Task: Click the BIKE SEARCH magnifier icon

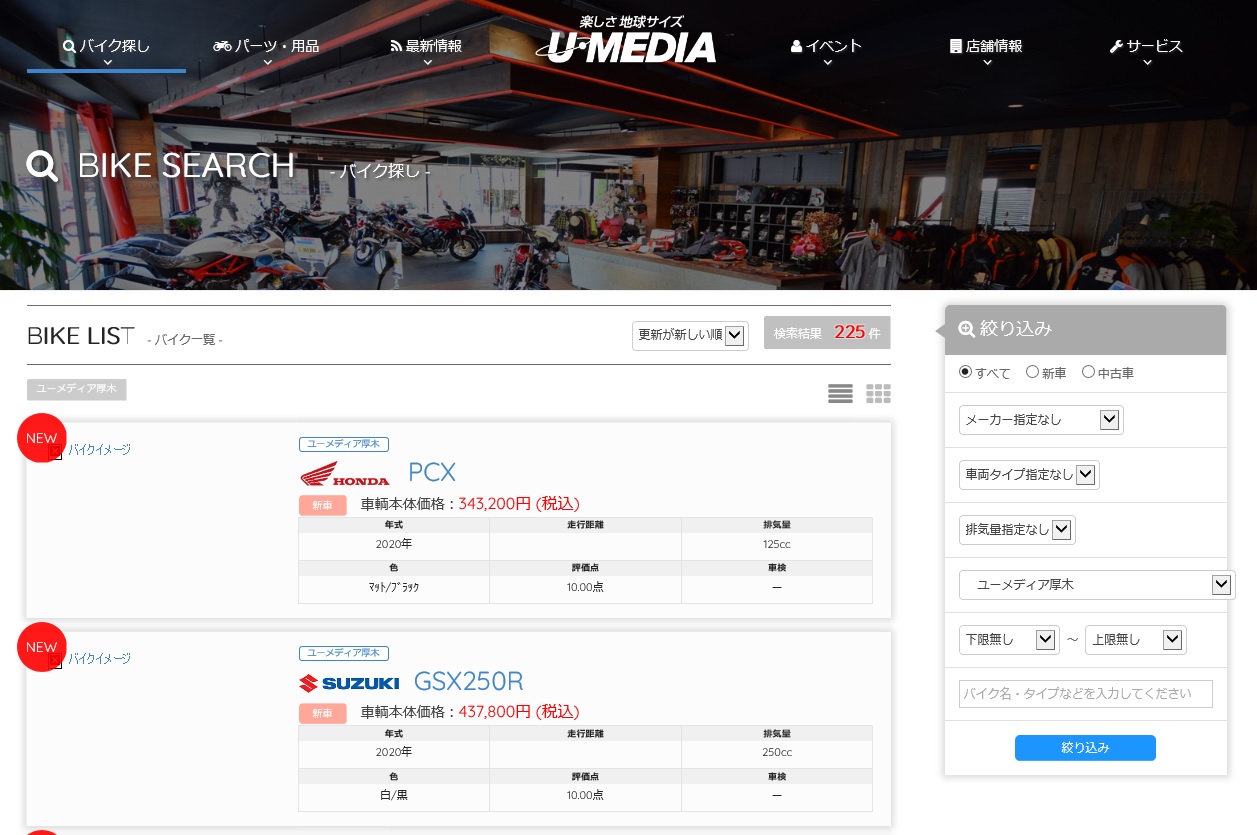Action: click(x=43, y=166)
